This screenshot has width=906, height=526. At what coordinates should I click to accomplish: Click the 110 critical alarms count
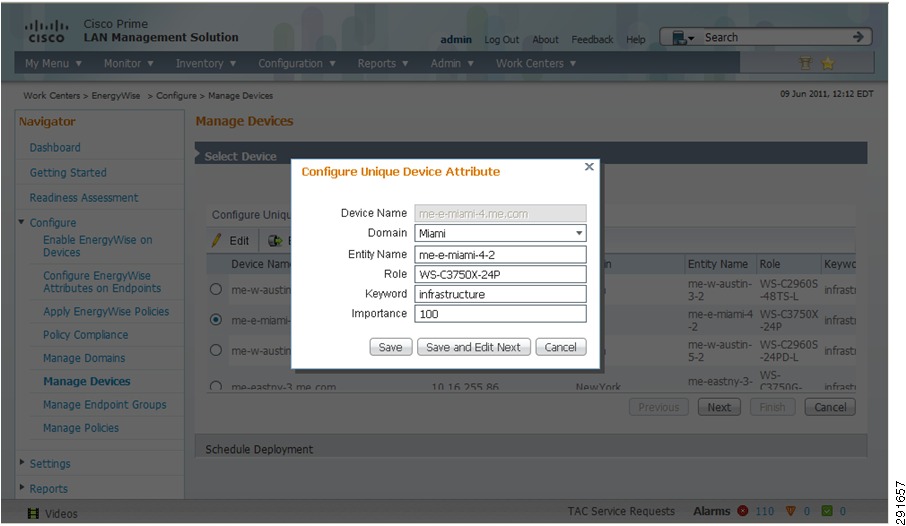click(x=764, y=511)
